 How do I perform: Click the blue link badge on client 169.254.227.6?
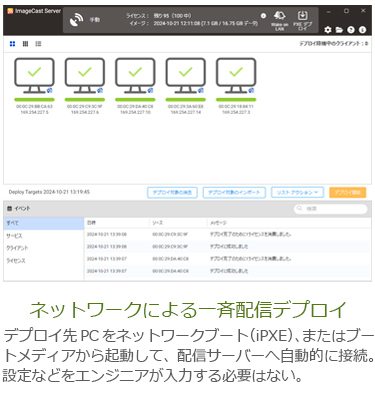tap(100, 90)
